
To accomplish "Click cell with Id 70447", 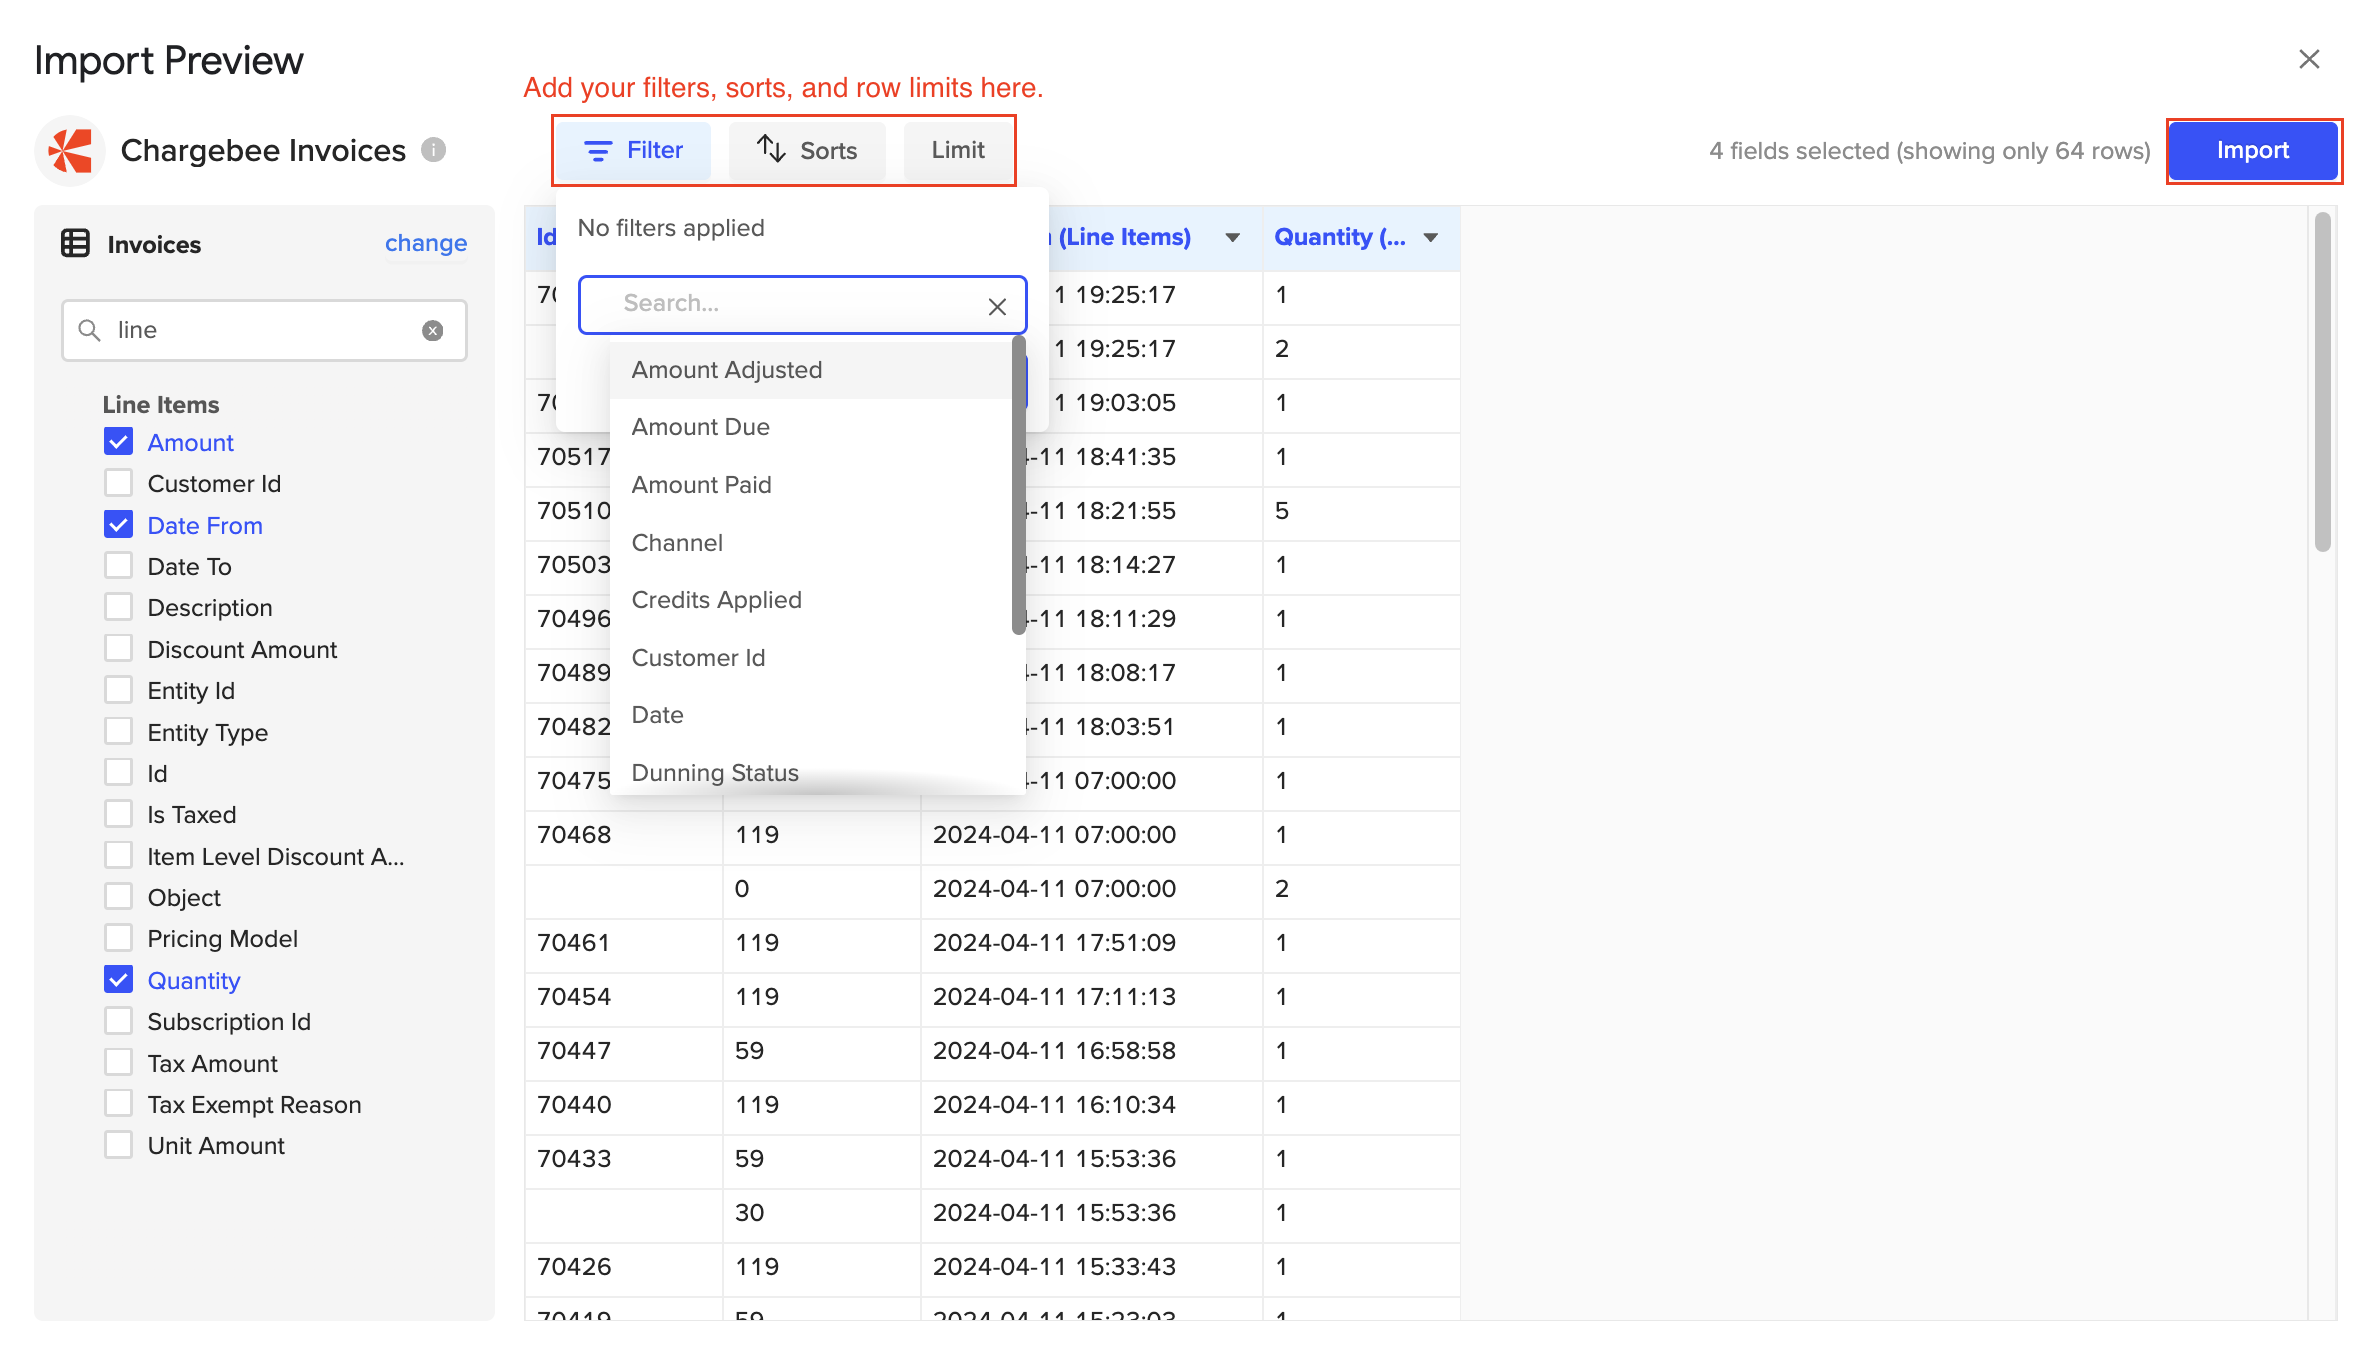I will point(623,1051).
